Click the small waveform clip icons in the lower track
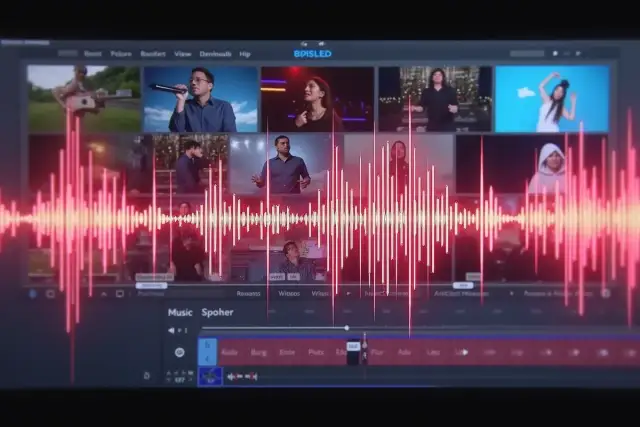640x427 pixels. pos(242,377)
